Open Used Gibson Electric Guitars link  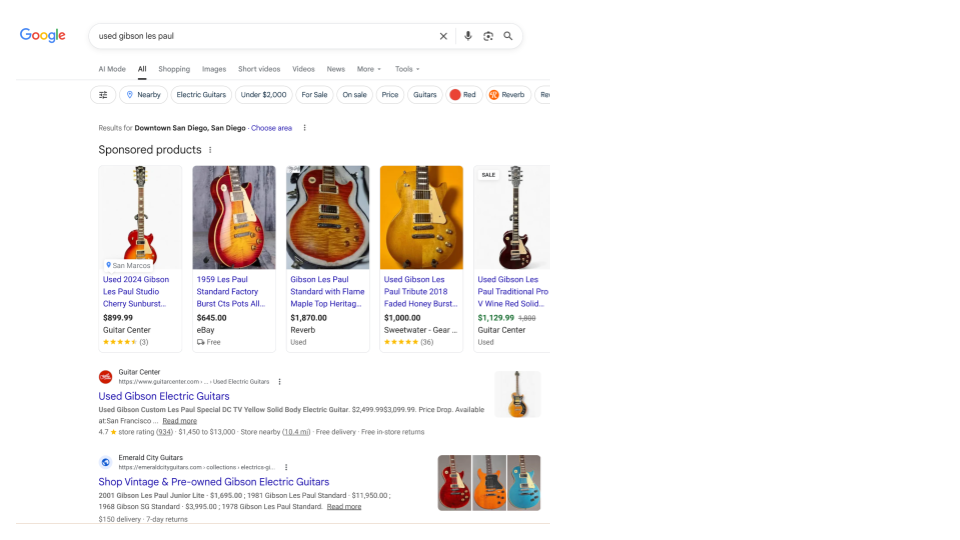click(x=164, y=396)
